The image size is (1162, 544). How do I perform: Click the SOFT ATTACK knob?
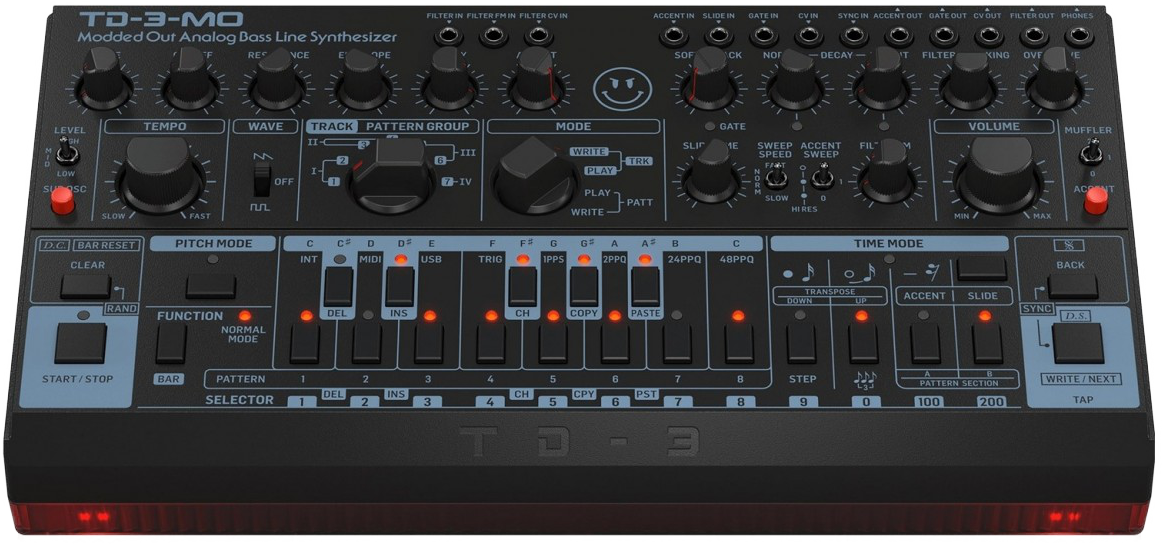point(709,79)
